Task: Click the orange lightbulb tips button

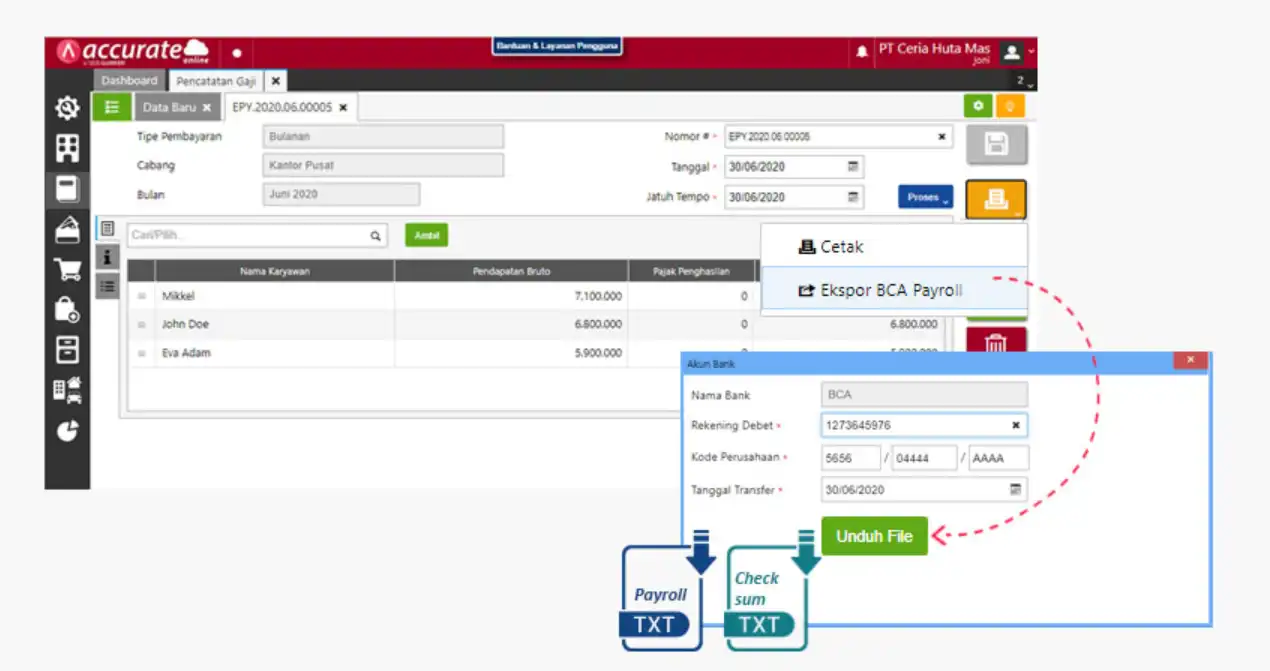Action: [1010, 106]
